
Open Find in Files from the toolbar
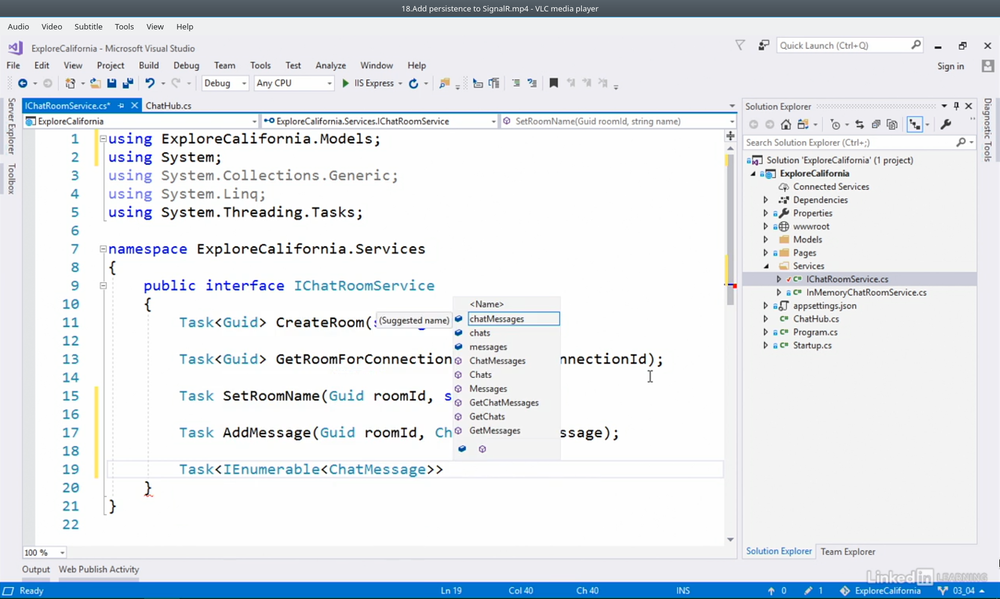(x=445, y=84)
